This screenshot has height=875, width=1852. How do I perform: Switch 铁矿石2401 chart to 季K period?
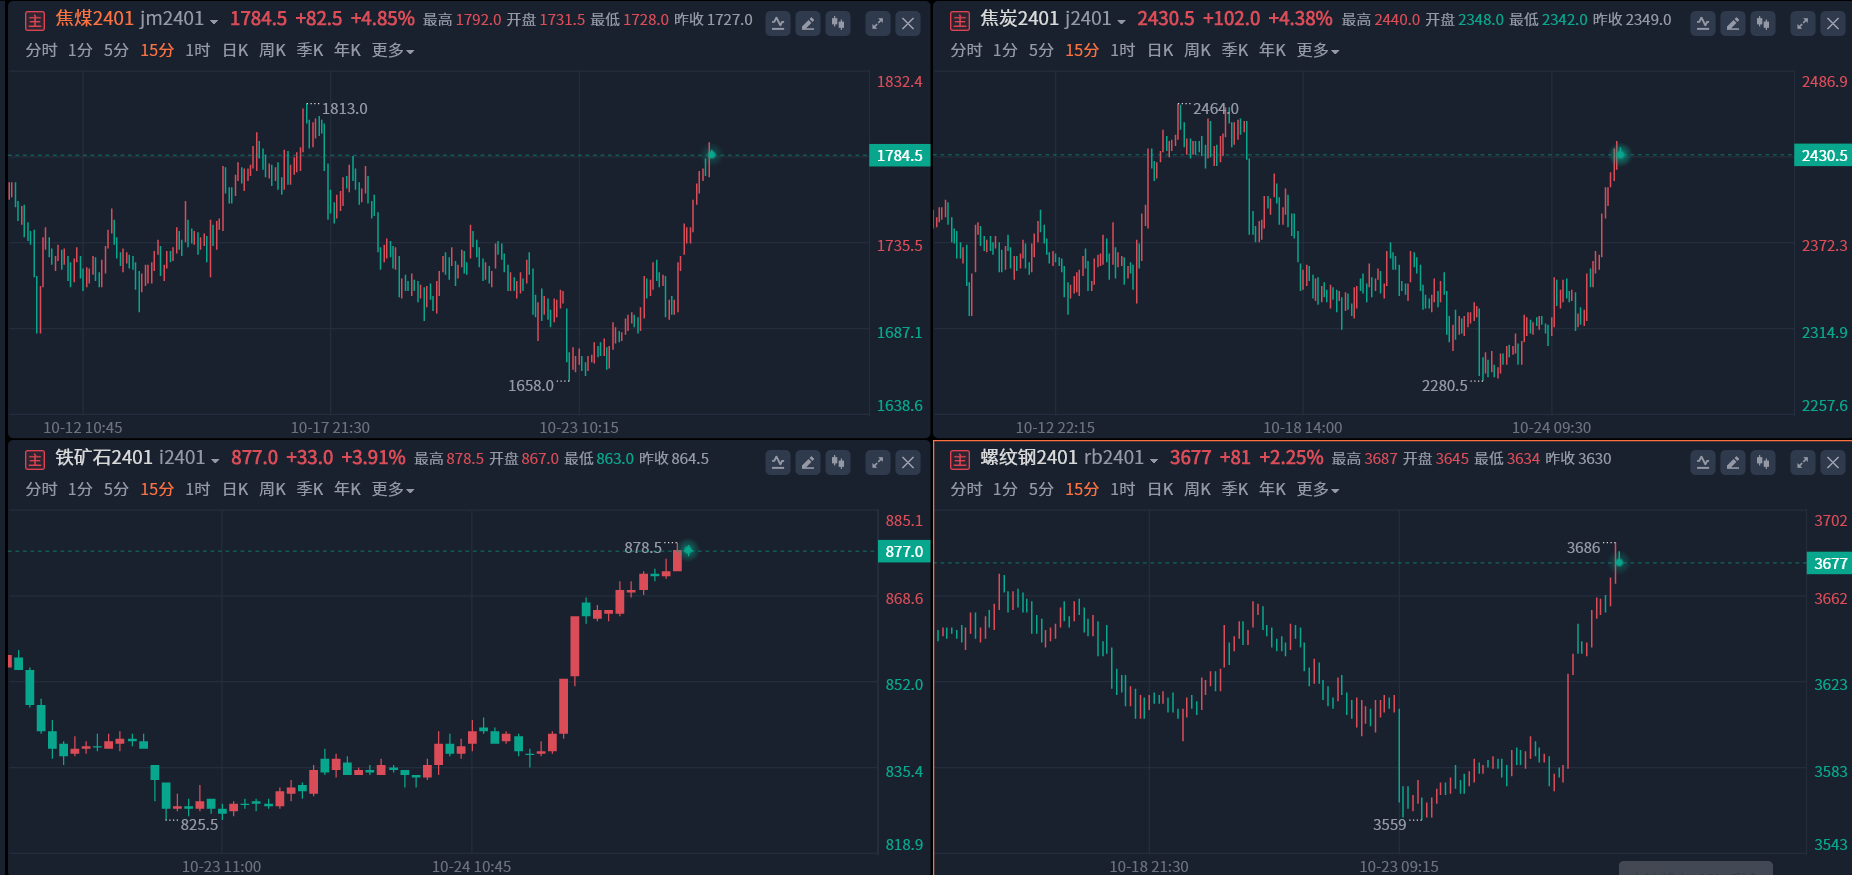coord(310,489)
